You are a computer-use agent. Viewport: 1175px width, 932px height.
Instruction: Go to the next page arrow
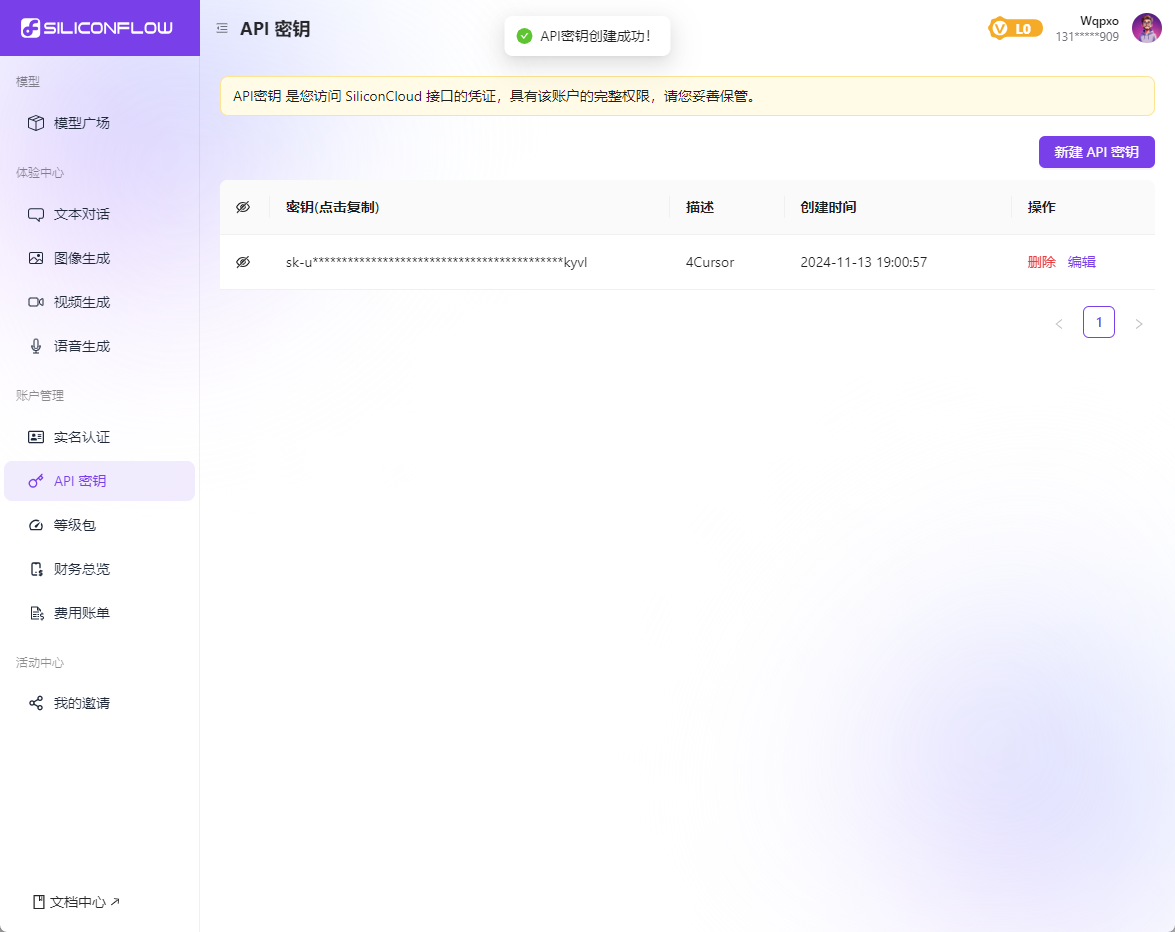(1138, 323)
